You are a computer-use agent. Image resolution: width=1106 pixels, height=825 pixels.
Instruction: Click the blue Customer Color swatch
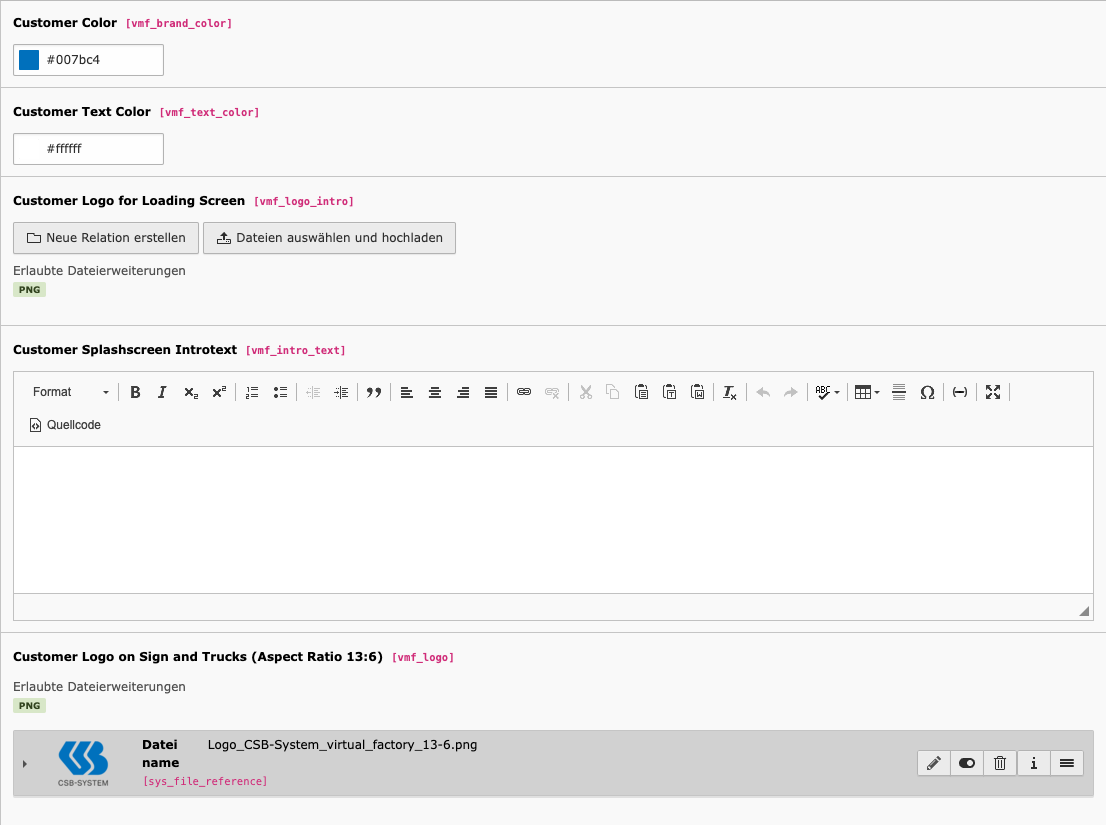(x=29, y=60)
